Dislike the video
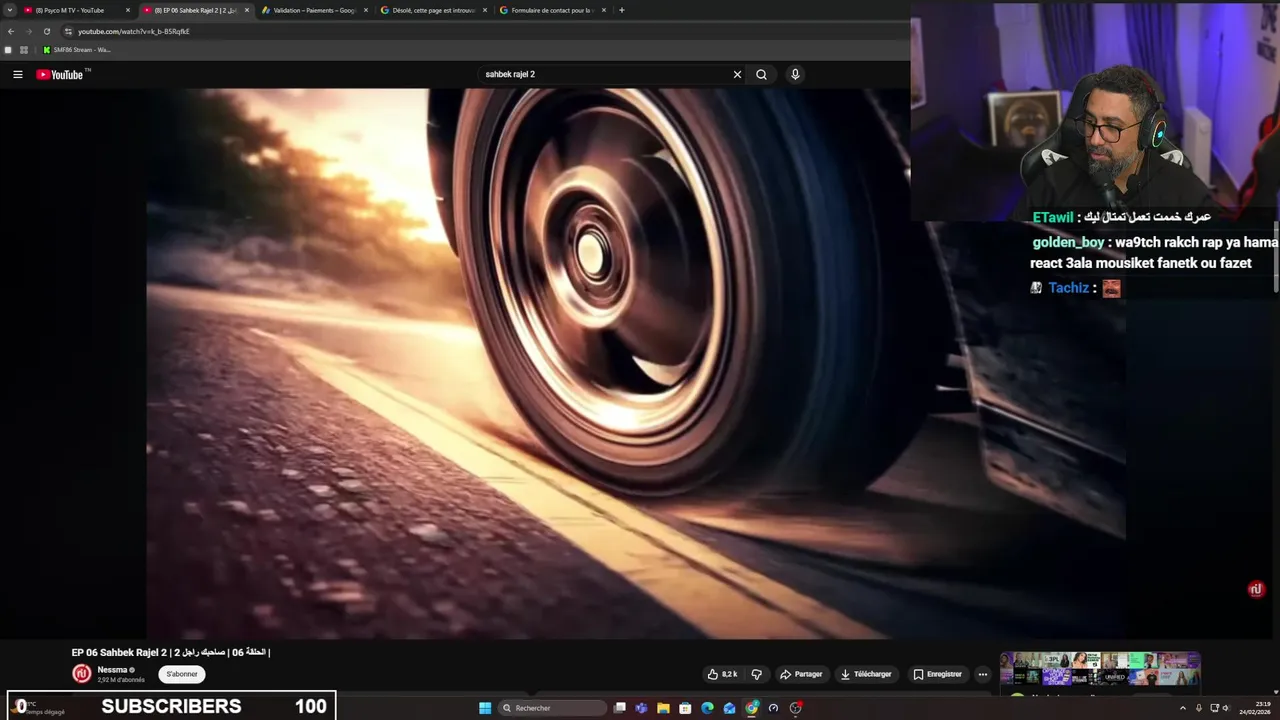 click(x=756, y=674)
